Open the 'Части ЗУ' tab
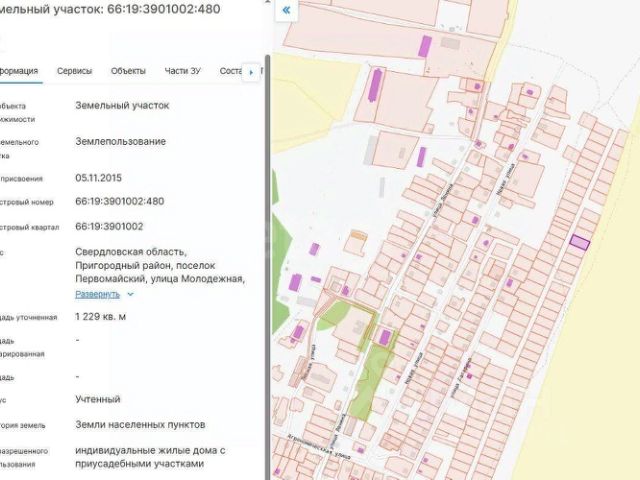The image size is (640, 480). [182, 71]
